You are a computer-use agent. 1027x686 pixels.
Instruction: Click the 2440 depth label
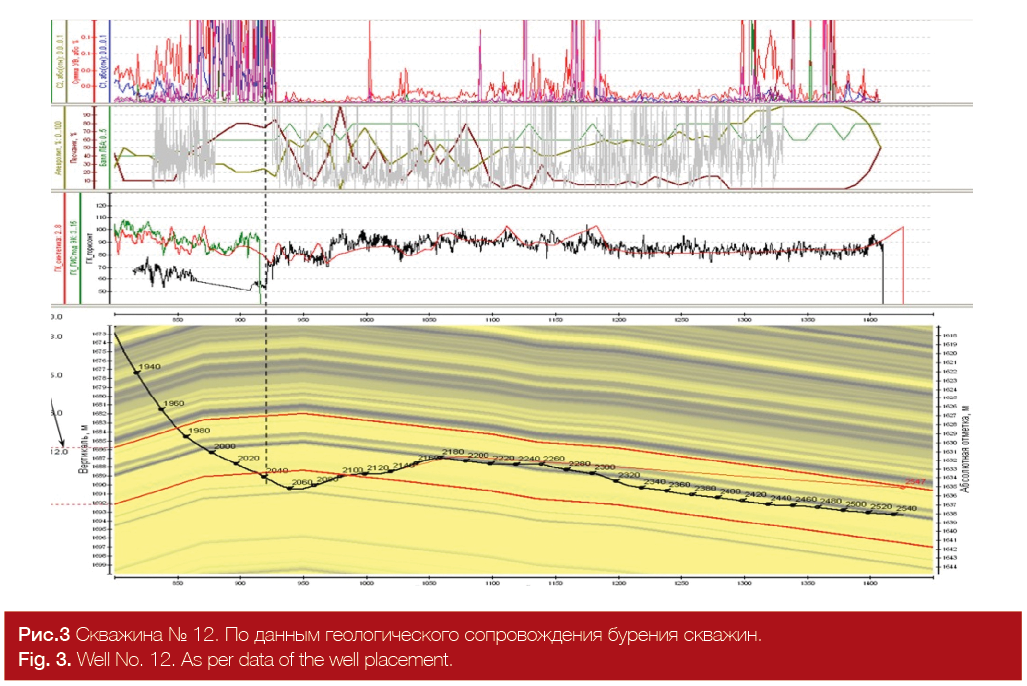coord(781,499)
